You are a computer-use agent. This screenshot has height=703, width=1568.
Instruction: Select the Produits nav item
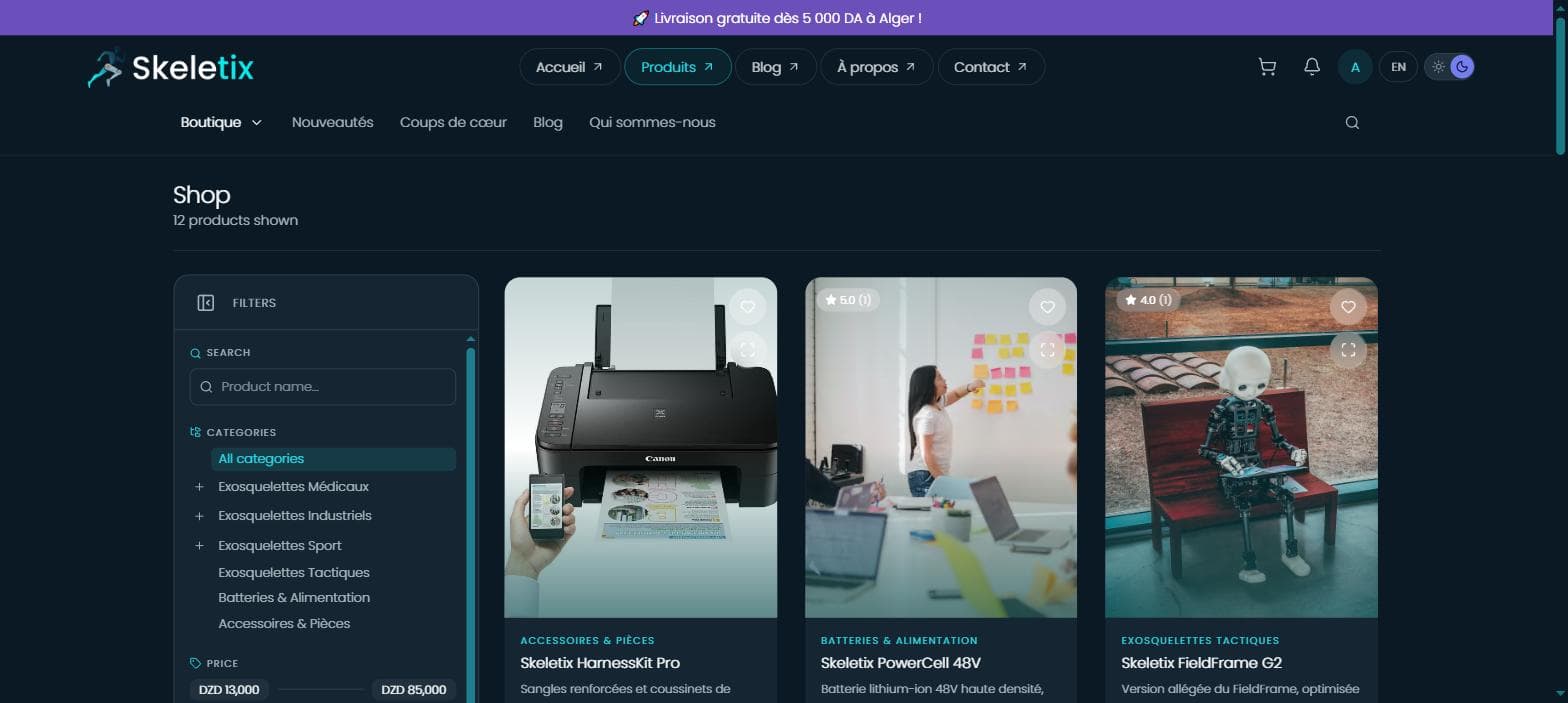[x=677, y=67]
